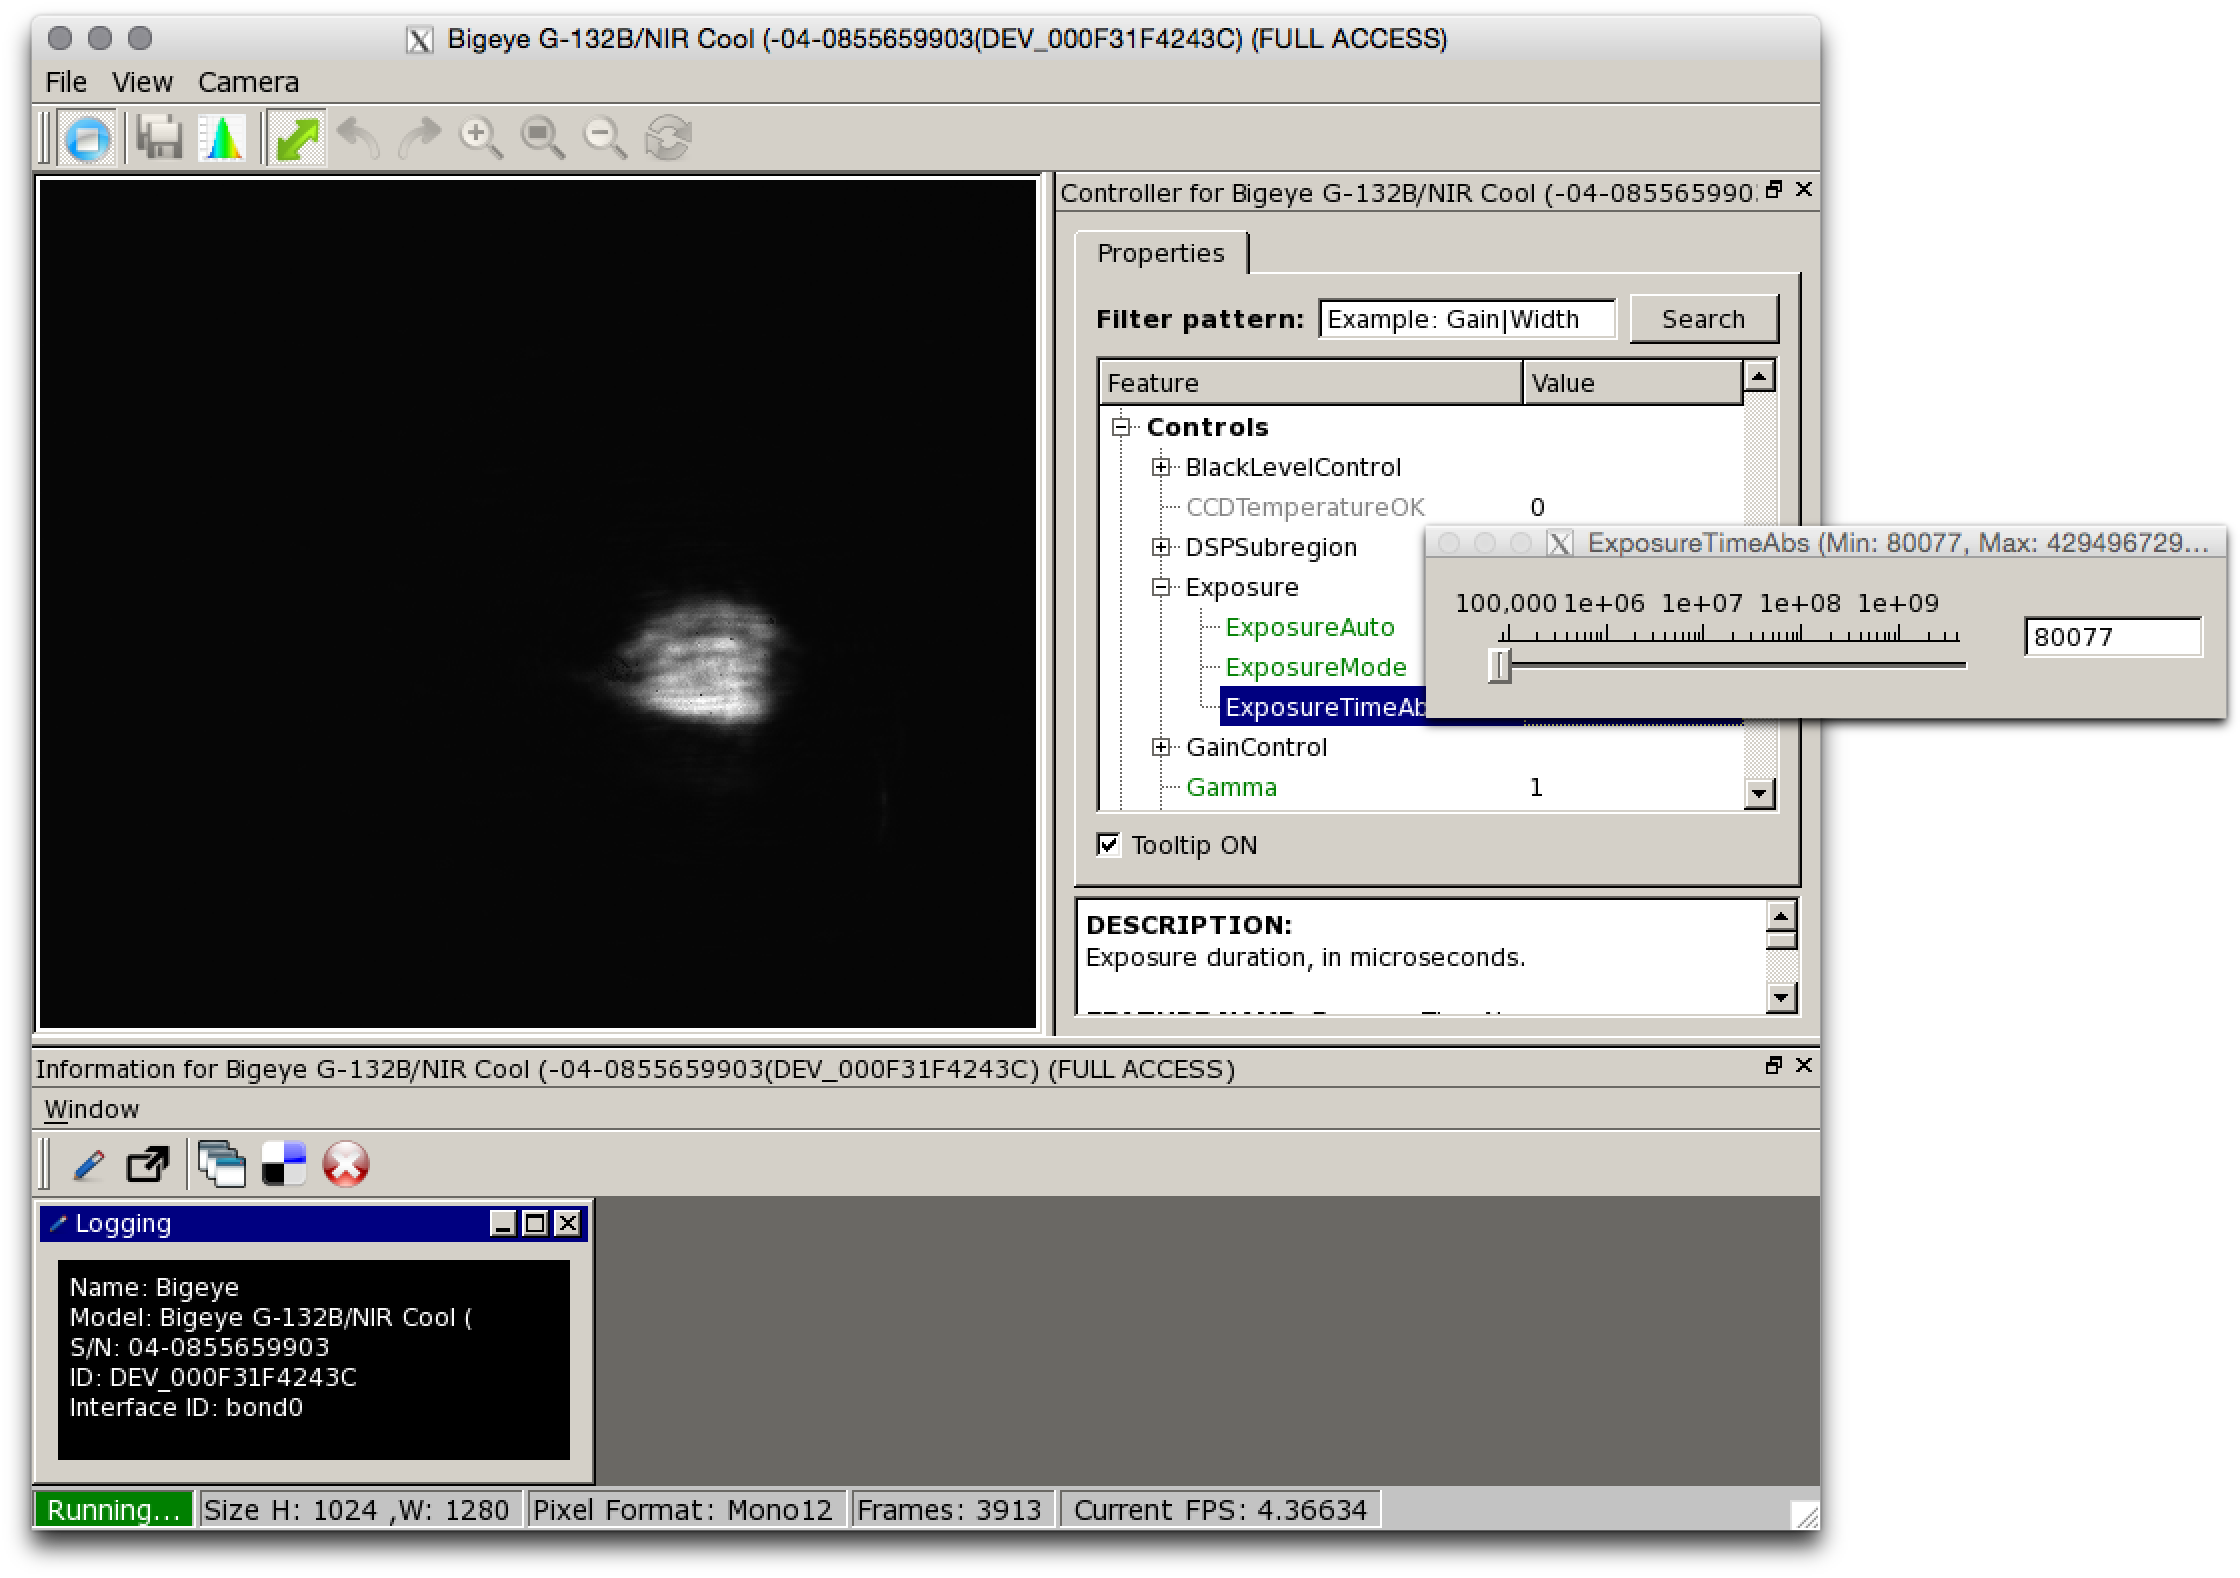This screenshot has width=2240, height=1578.
Task: Click the Search button
Action: [1703, 319]
